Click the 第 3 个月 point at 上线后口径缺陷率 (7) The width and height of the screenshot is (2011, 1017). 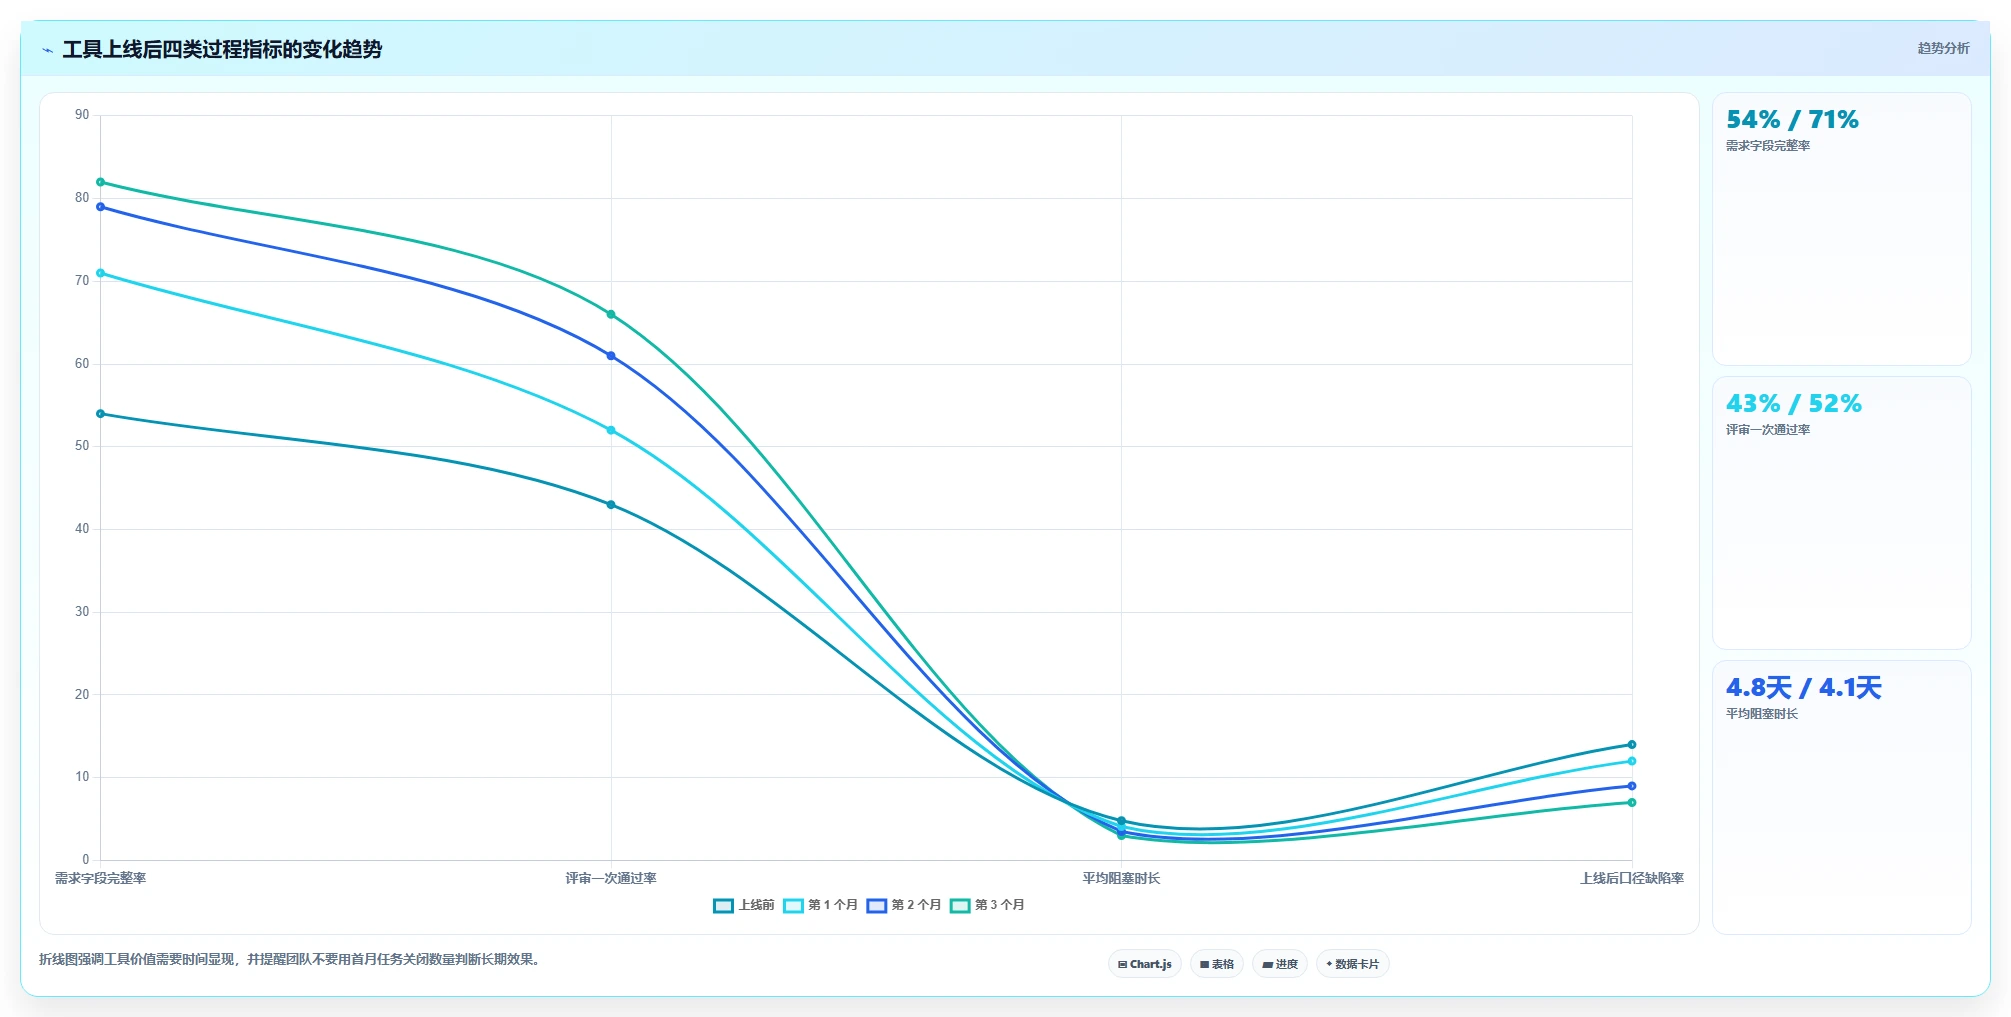click(1632, 803)
